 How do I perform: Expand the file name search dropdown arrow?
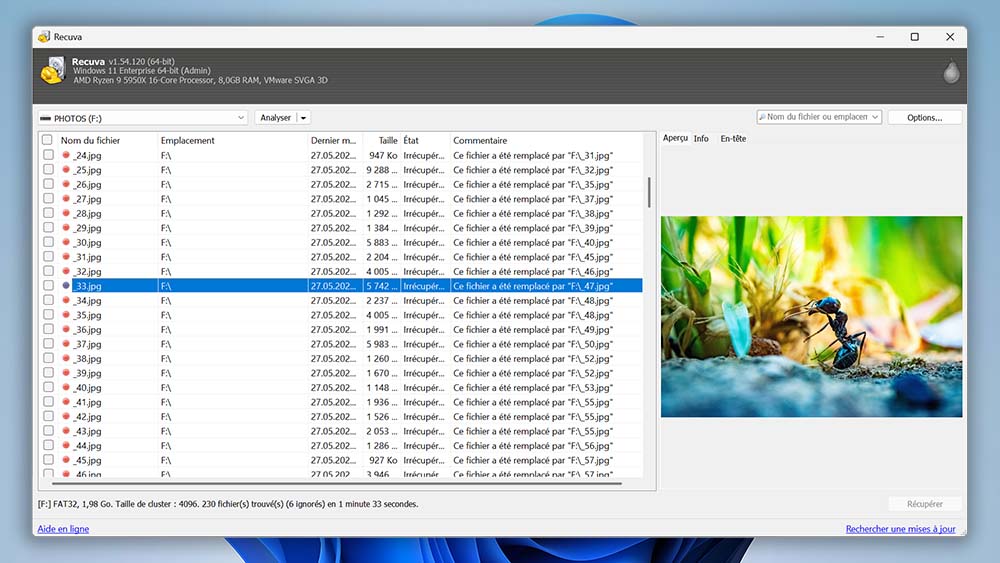875,117
